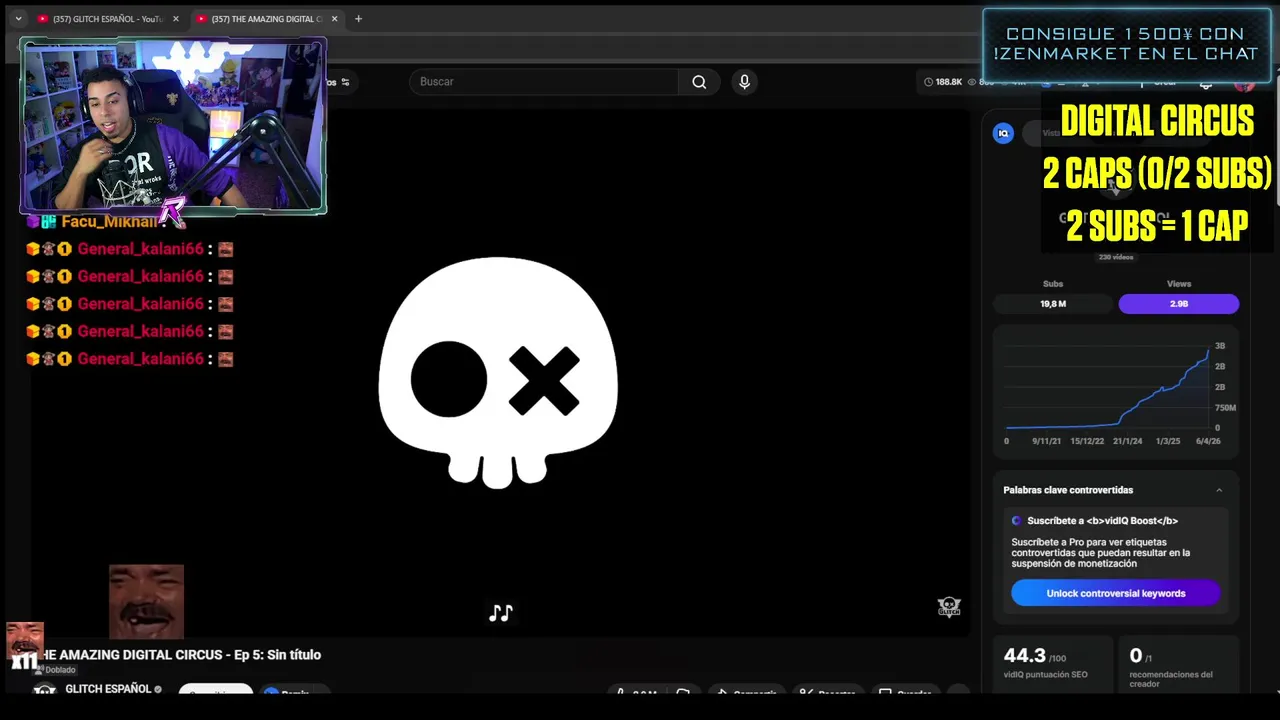This screenshot has height=720, width=1280.
Task: Close THE AMAZING DIGITAL CIRCUS tab
Action: click(x=334, y=19)
